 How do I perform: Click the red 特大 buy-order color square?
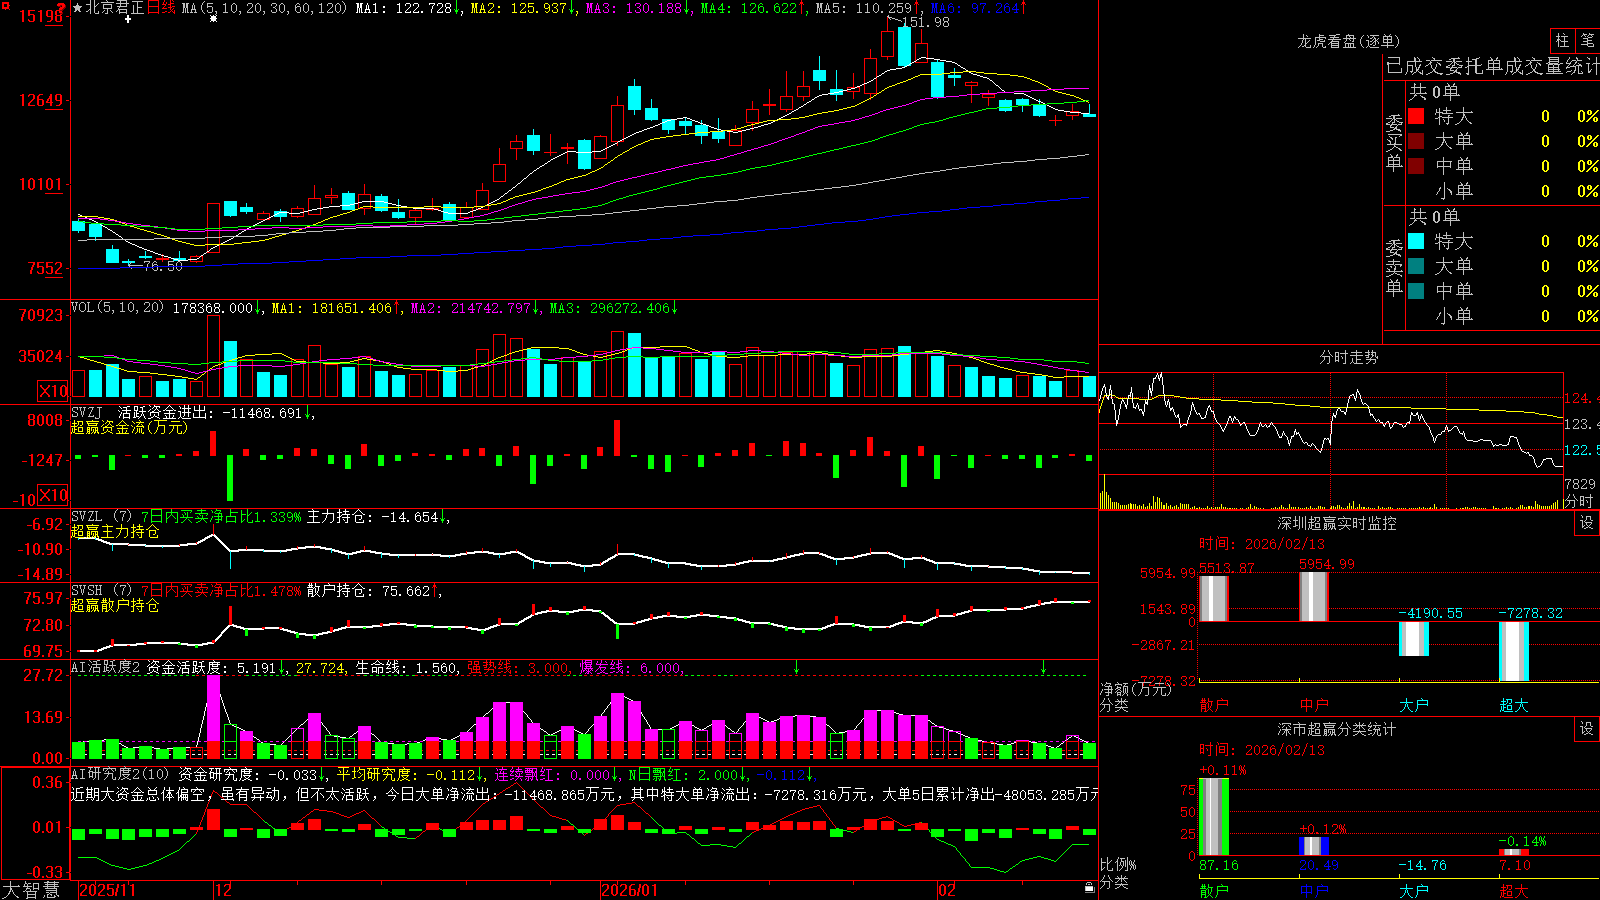pyautogui.click(x=1416, y=116)
